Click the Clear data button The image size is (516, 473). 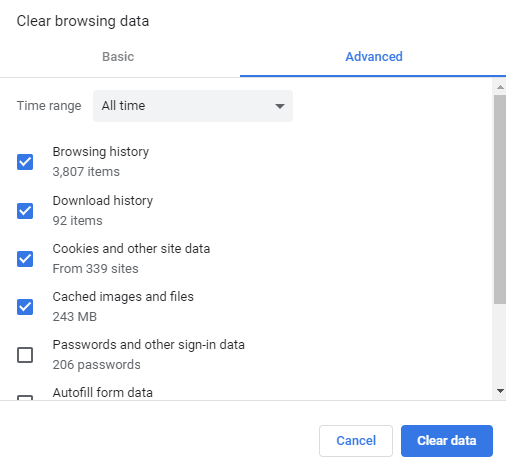447,441
